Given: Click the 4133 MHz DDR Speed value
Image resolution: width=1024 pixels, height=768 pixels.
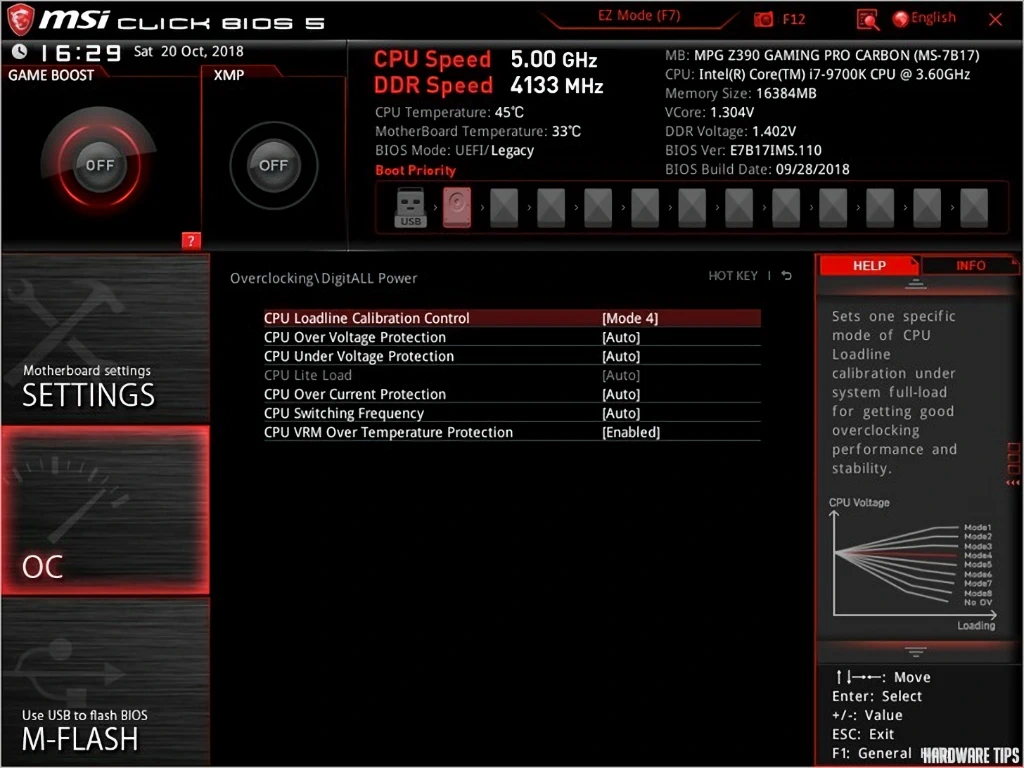Looking at the screenshot, I should [557, 86].
